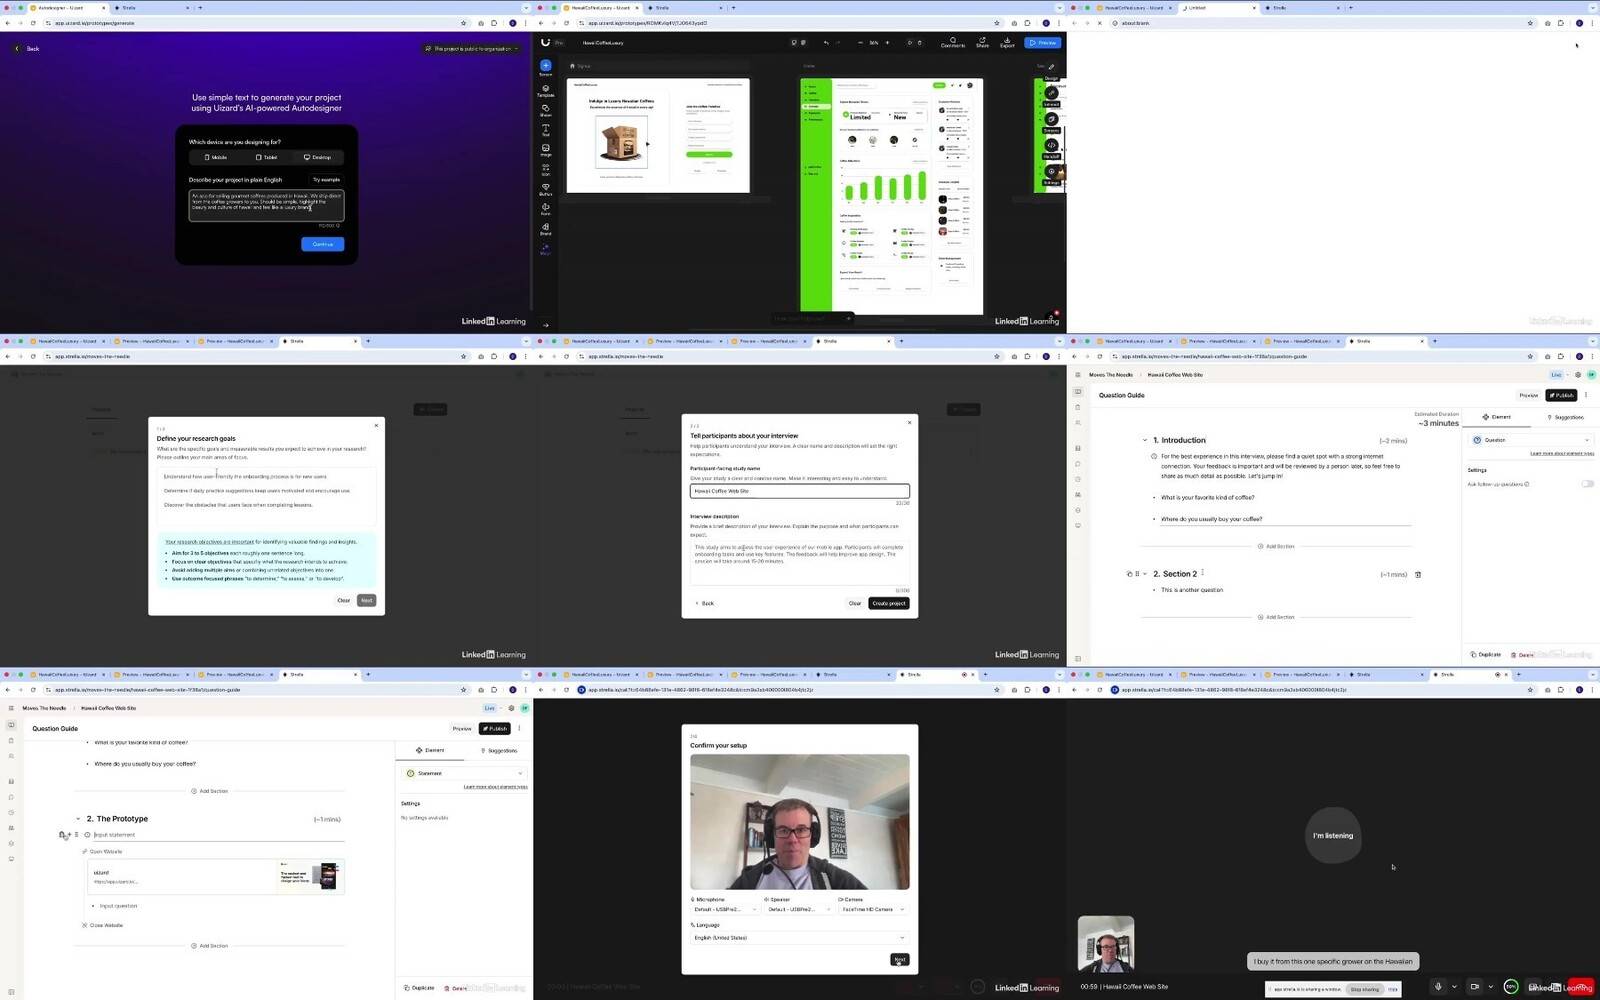Click the Uizard zoom-in plus control
This screenshot has width=1600, height=1000.
(886, 43)
